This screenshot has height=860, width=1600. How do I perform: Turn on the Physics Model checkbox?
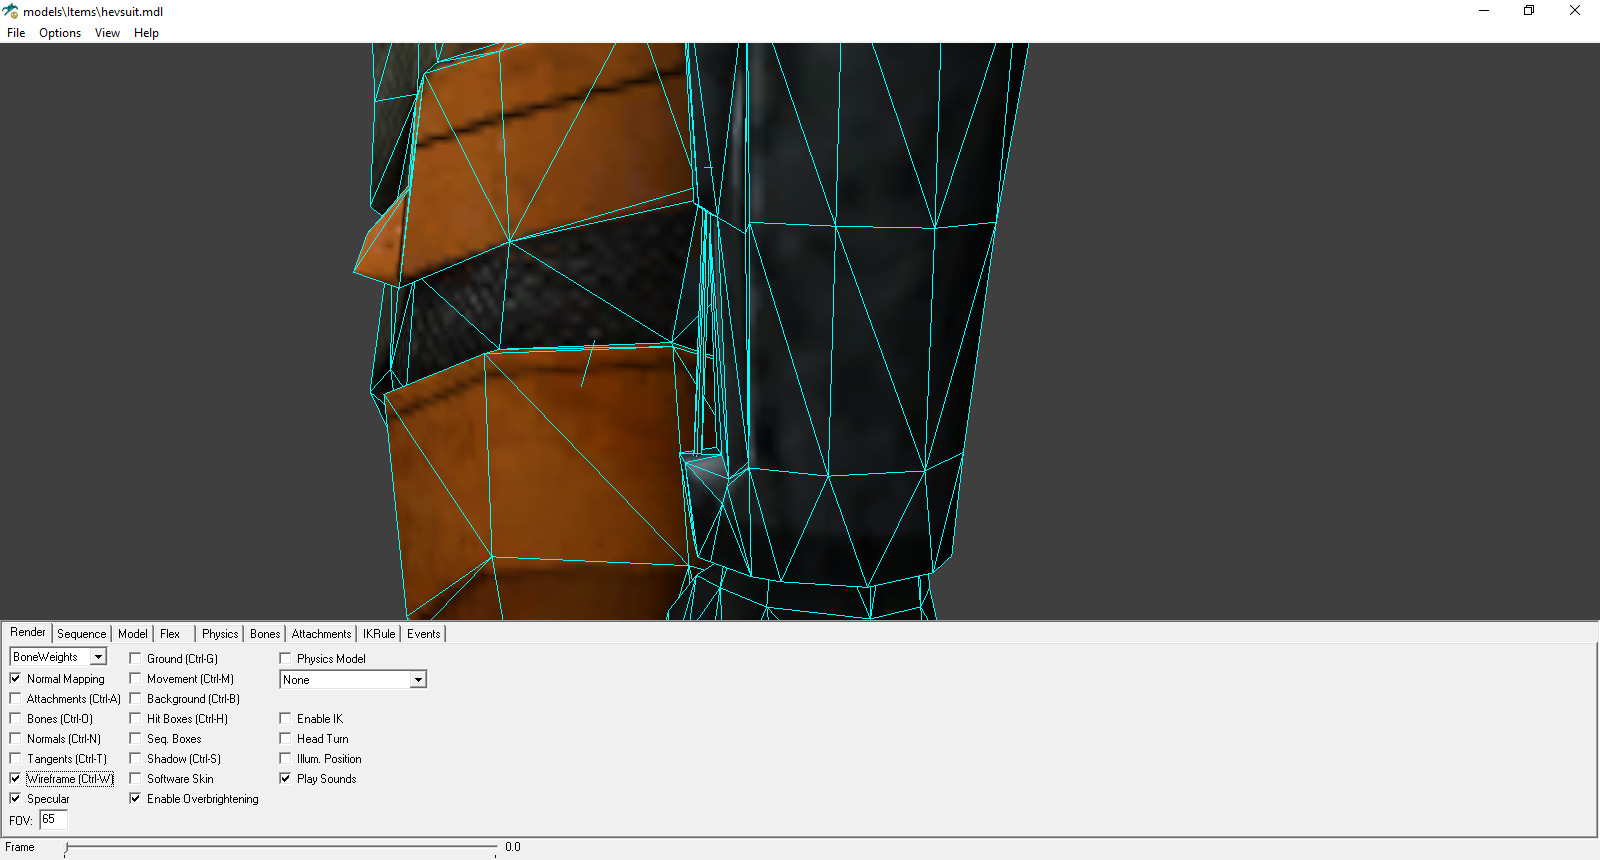[285, 658]
